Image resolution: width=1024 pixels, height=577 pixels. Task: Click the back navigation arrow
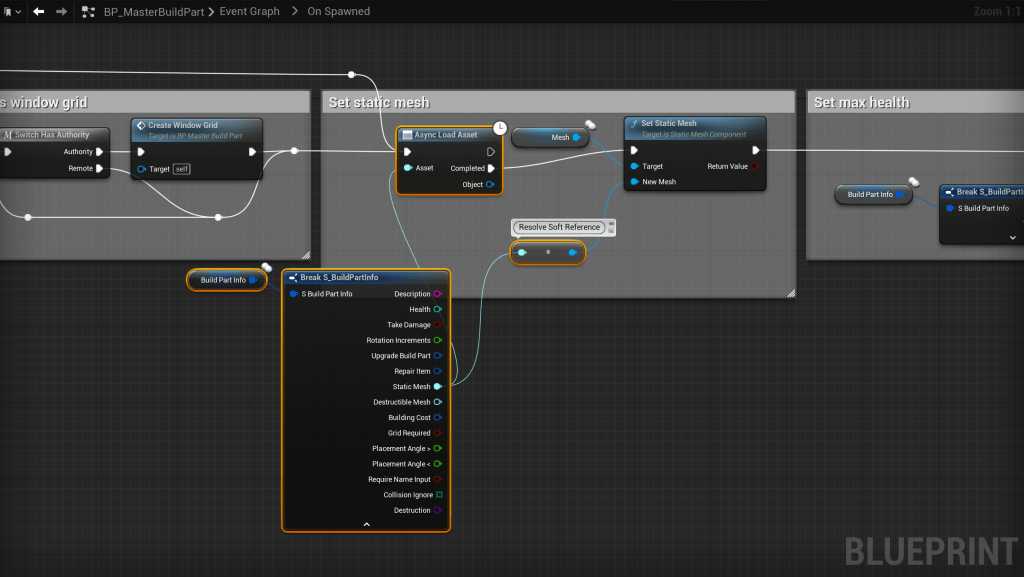[x=38, y=11]
